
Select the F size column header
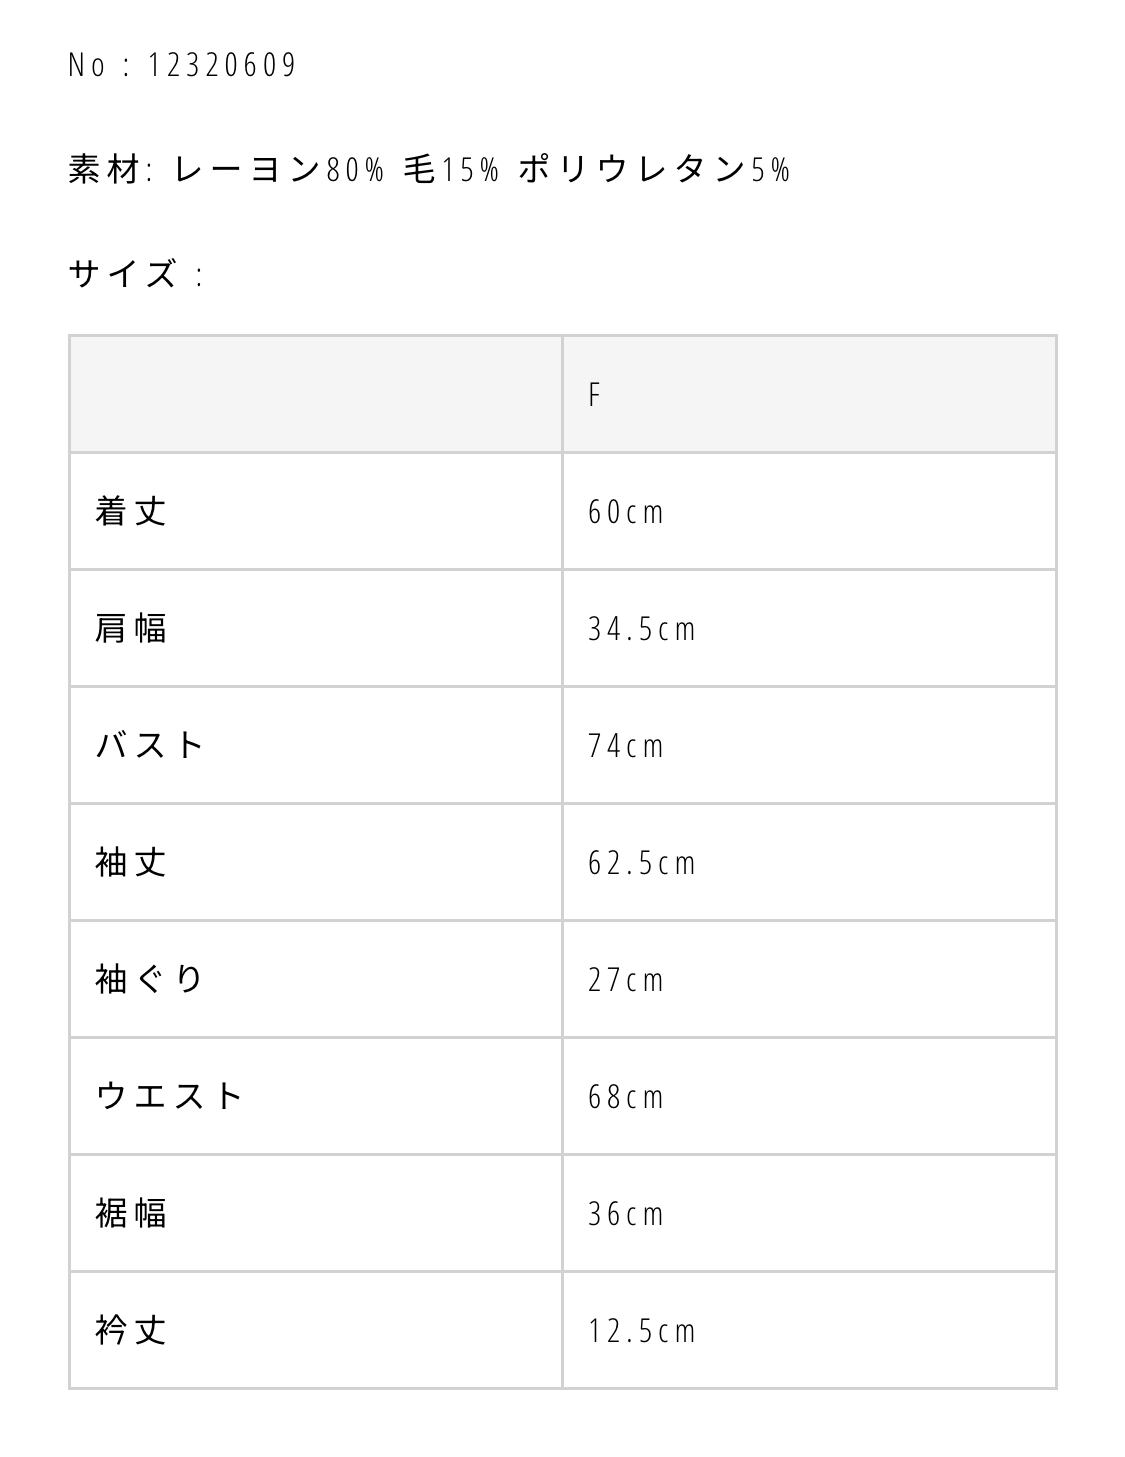tap(594, 395)
